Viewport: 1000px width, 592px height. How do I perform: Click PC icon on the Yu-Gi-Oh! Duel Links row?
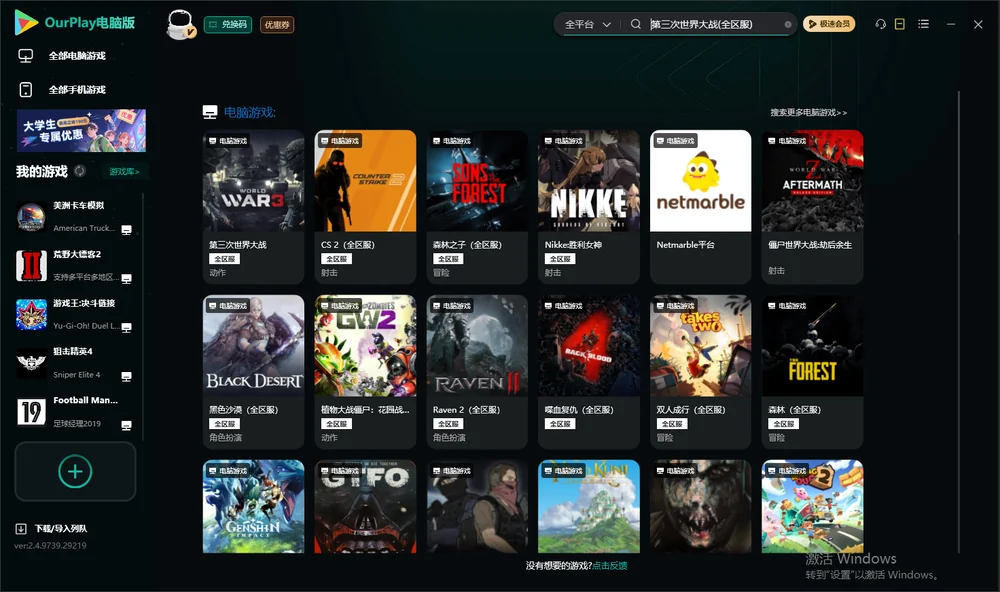click(x=126, y=327)
